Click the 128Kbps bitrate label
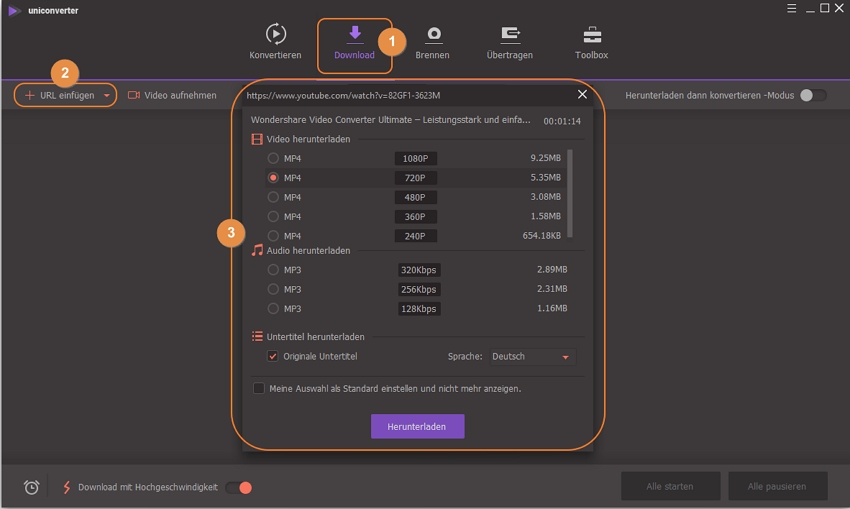850x509 pixels. [418, 308]
